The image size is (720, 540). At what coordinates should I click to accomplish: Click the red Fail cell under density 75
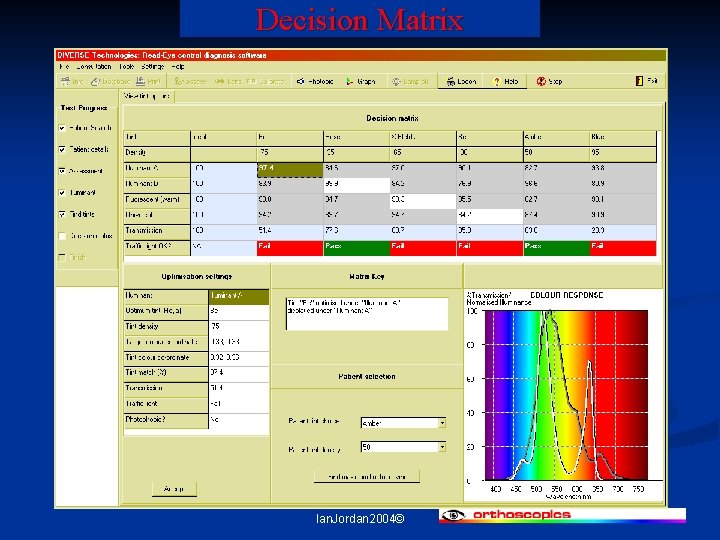pyautogui.click(x=290, y=248)
